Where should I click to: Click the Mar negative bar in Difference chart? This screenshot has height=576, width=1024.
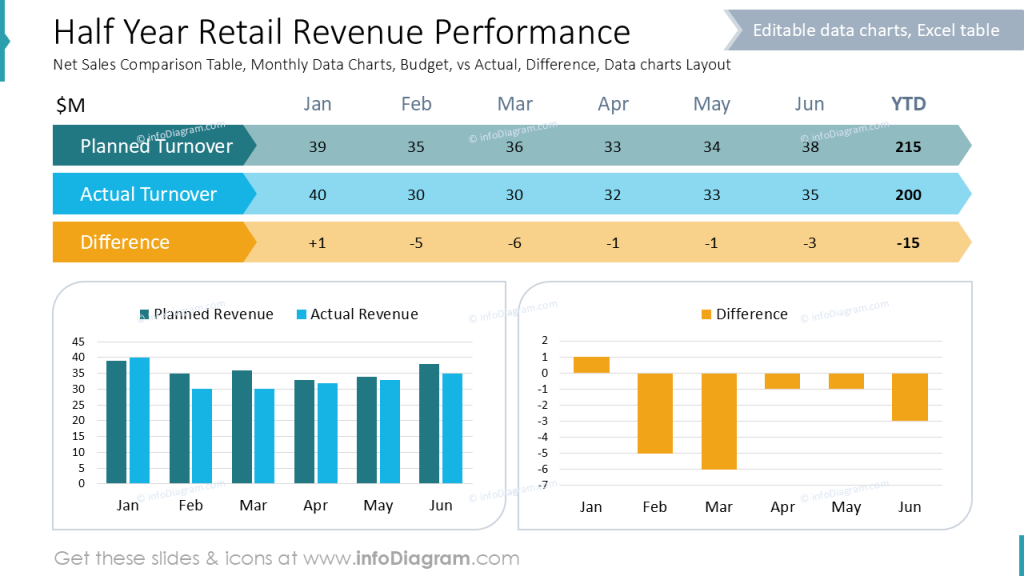(x=718, y=420)
